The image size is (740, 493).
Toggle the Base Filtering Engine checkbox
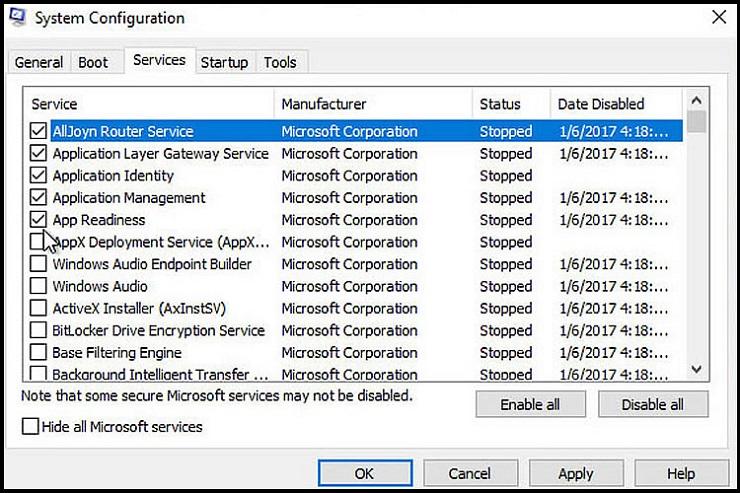(38, 352)
